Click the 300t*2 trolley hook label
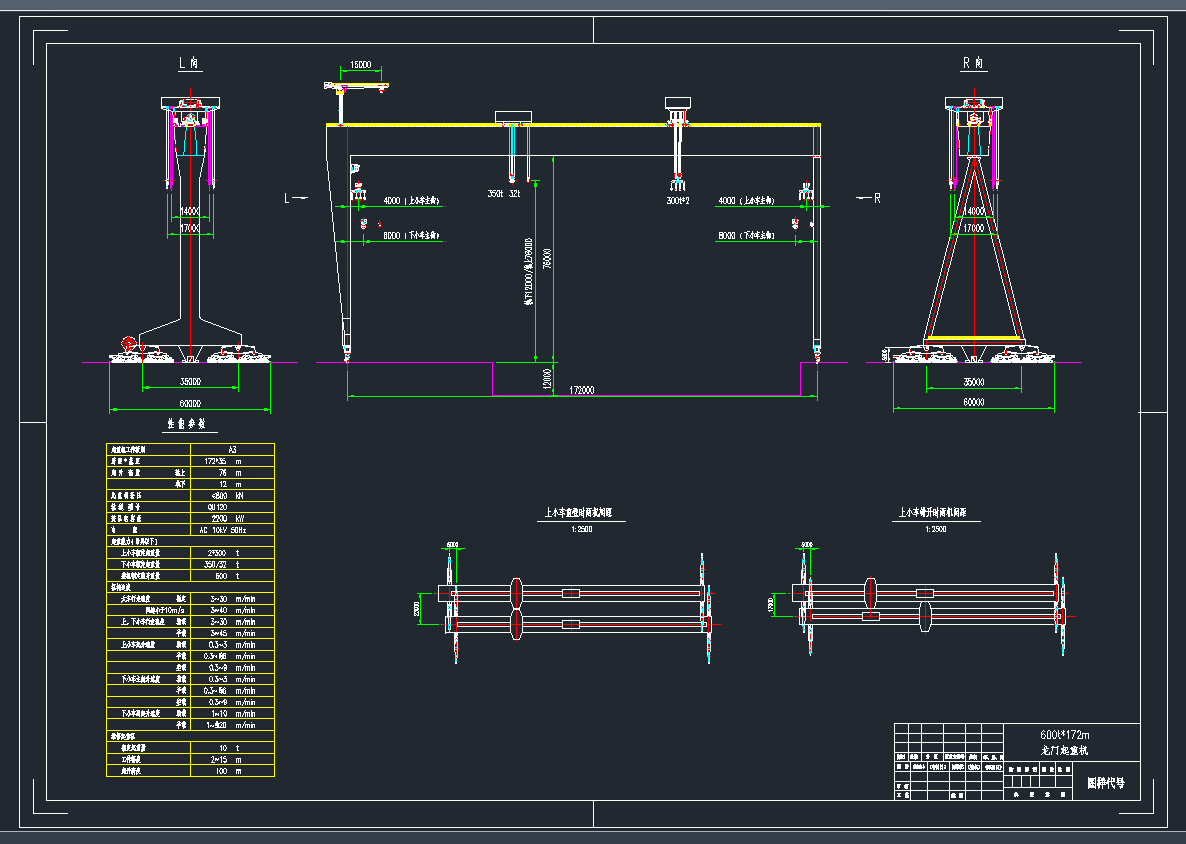Screen dimensions: 1186x844 (679, 200)
